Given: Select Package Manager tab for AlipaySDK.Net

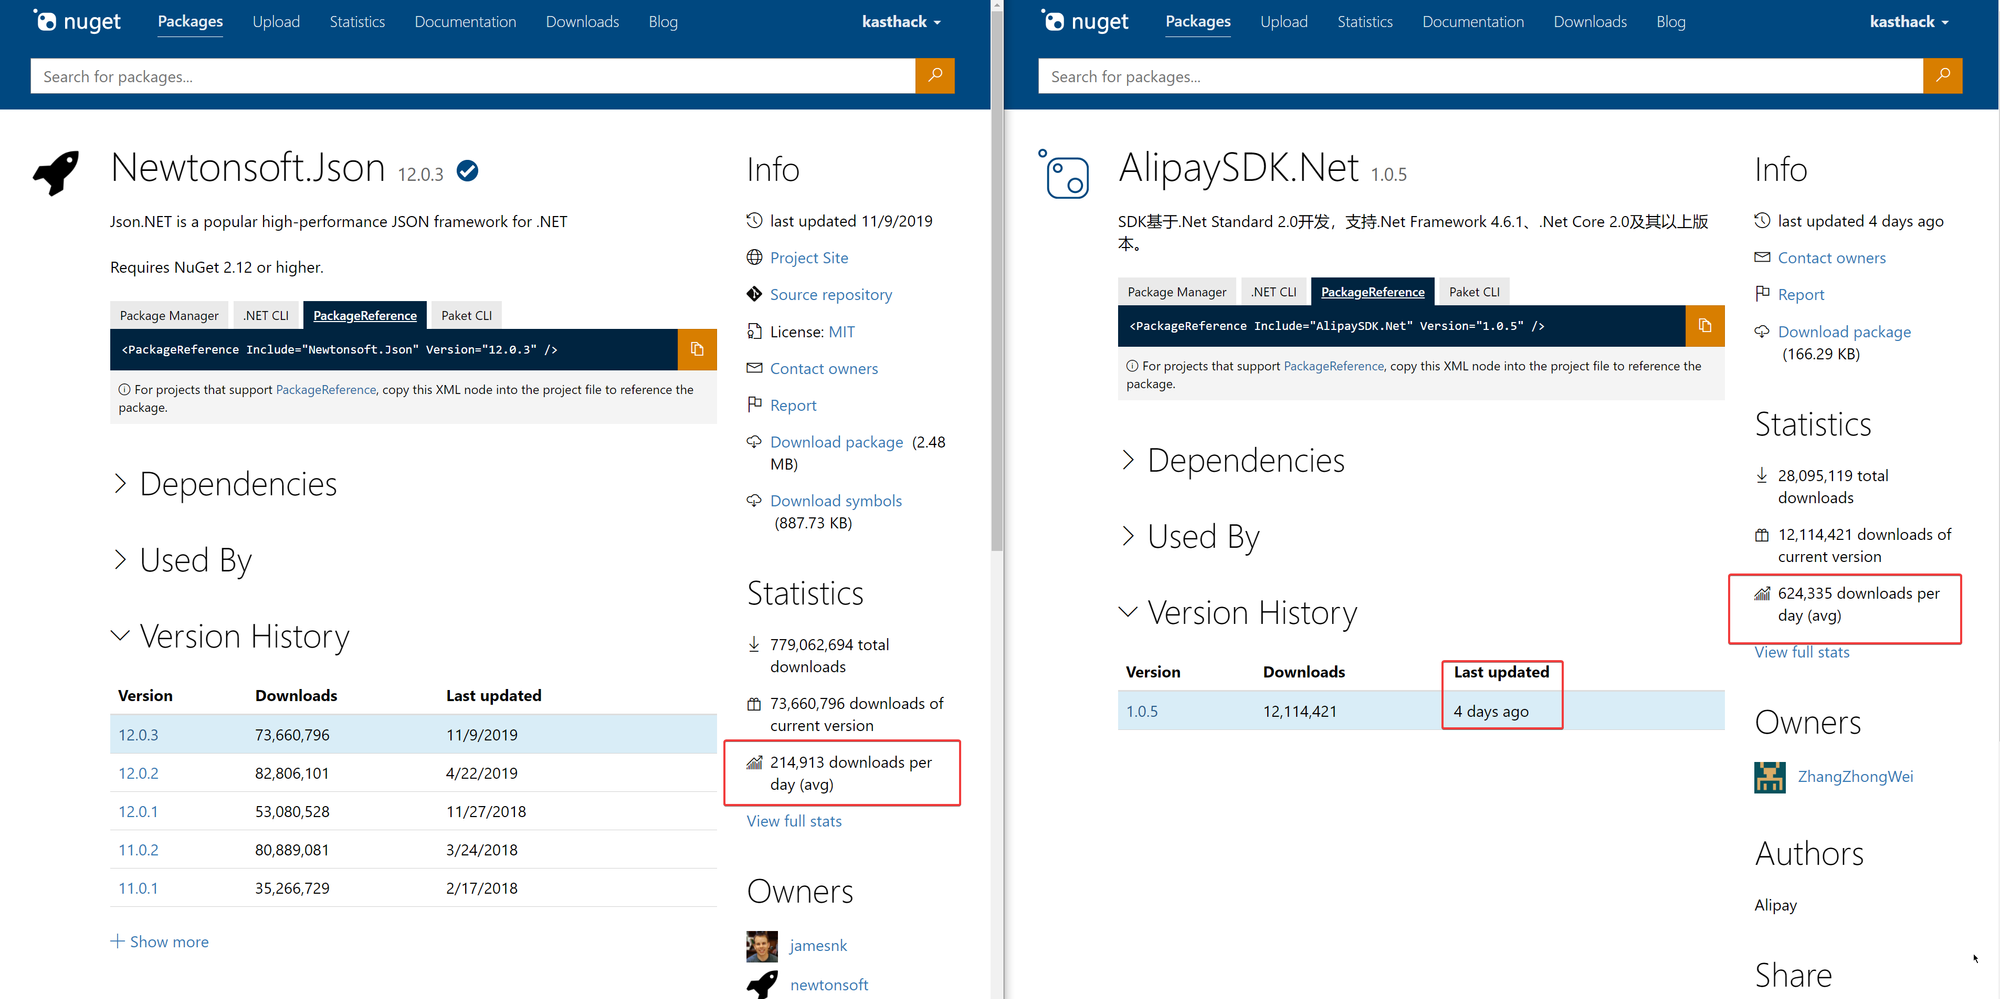Looking at the screenshot, I should click(1177, 292).
